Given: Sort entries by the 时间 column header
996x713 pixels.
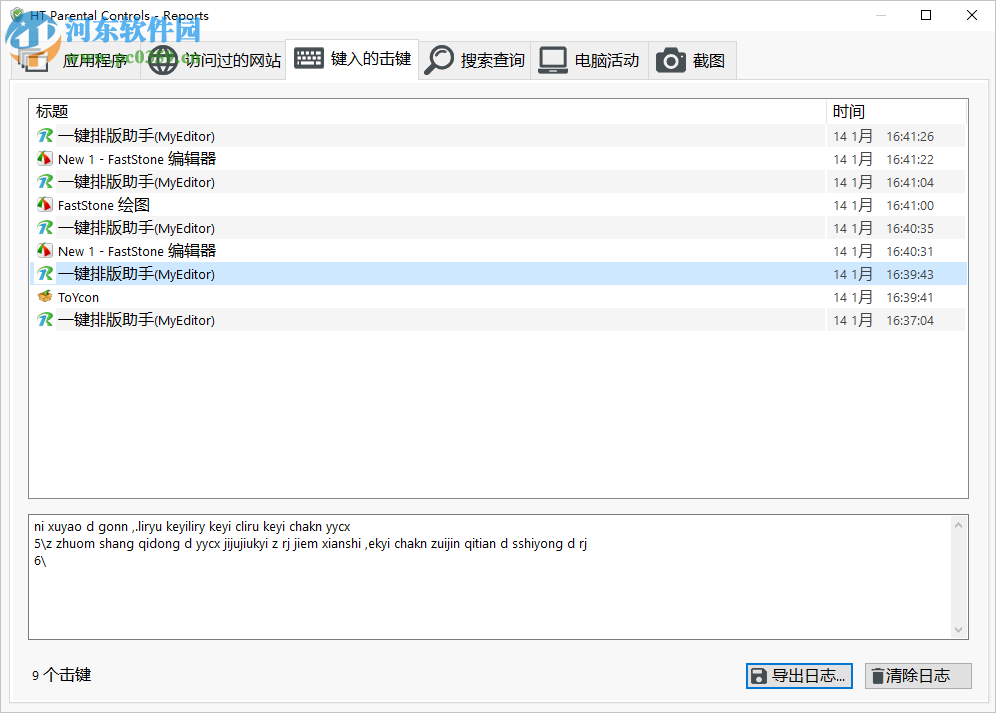Looking at the screenshot, I should pyautogui.click(x=848, y=111).
